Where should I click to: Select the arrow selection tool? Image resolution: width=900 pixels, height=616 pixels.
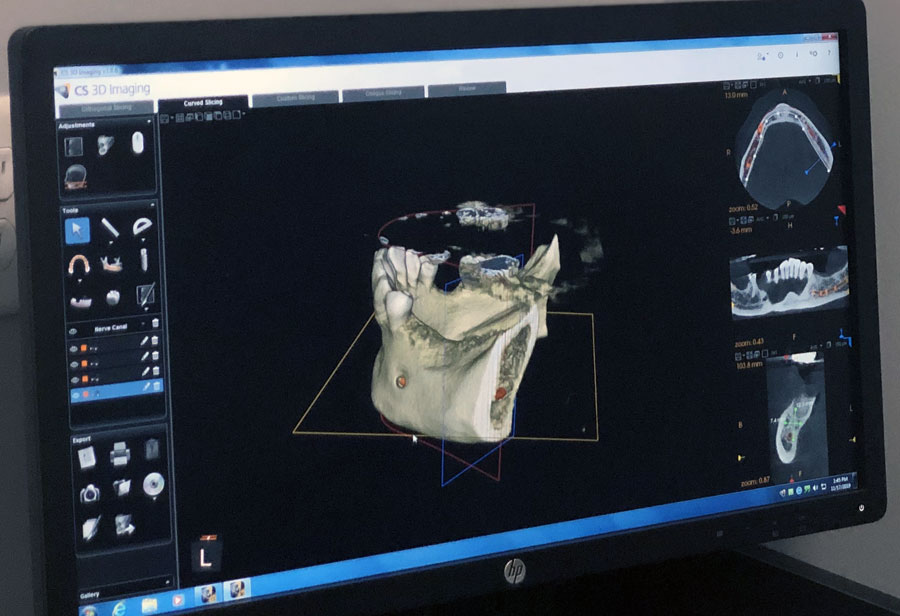click(76, 228)
